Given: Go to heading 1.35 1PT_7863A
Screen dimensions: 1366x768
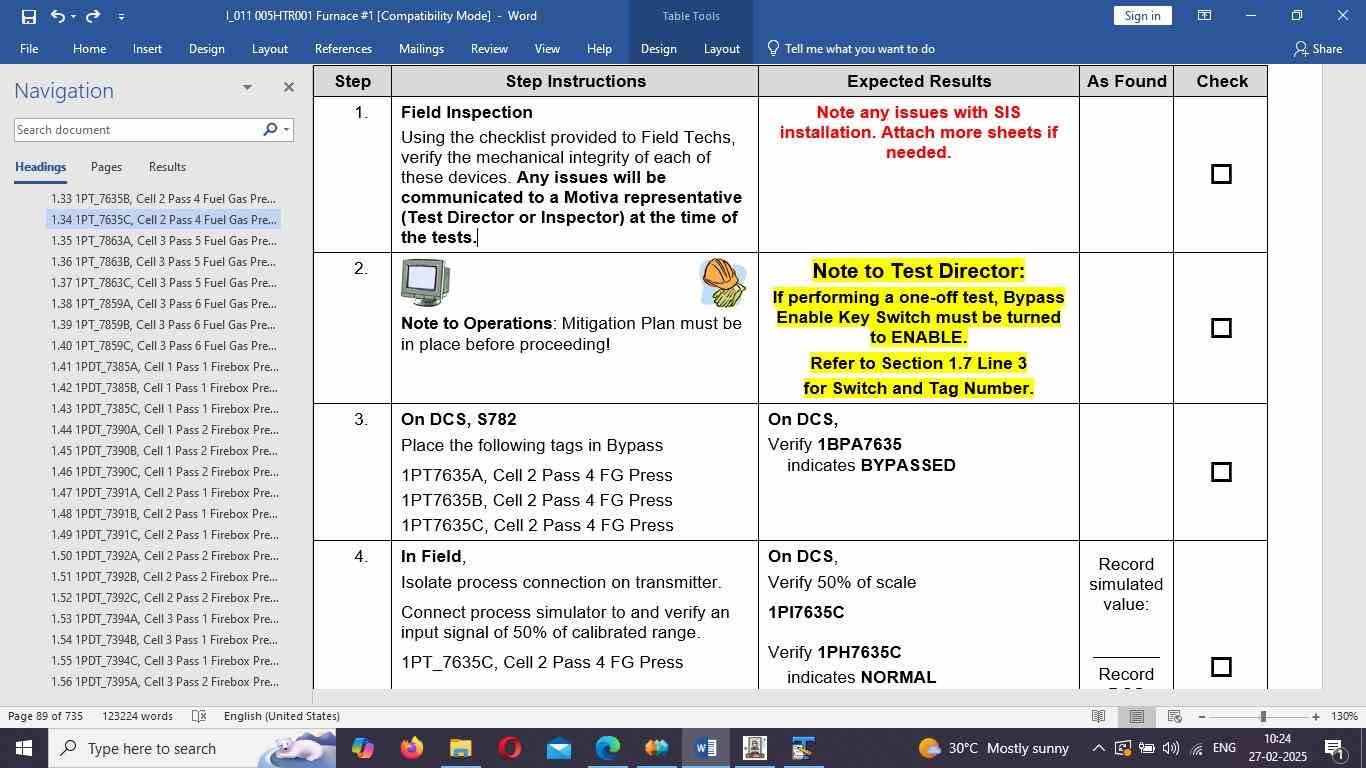Looking at the screenshot, I should (x=164, y=241).
